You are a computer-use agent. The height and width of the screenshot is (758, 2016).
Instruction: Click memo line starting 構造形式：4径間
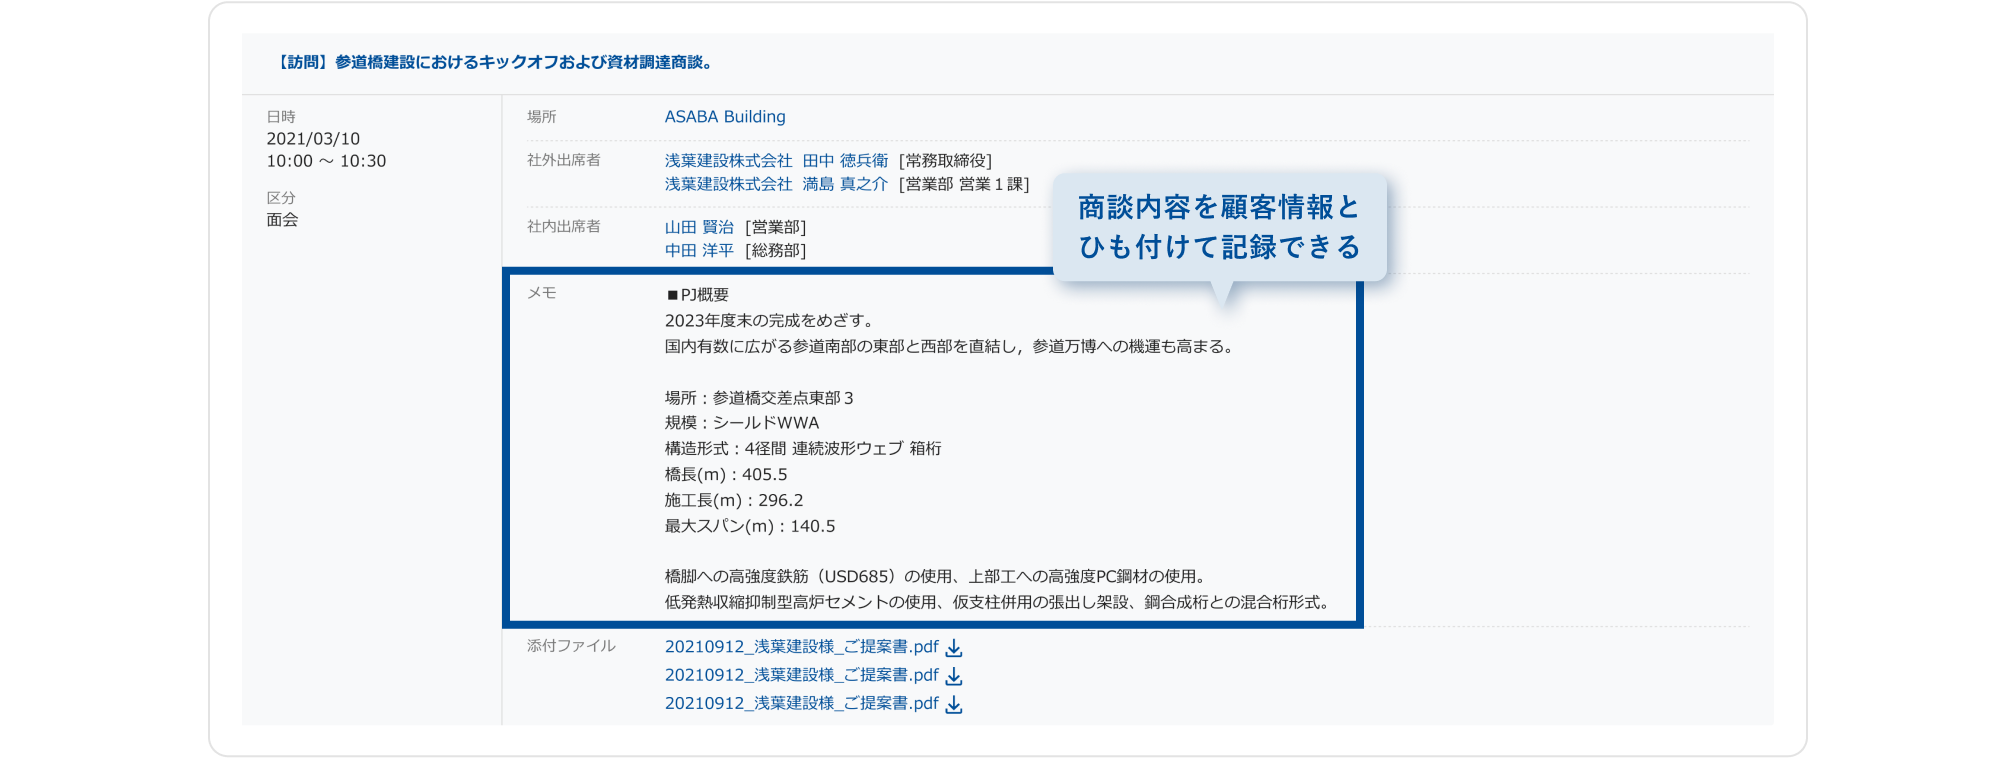pyautogui.click(x=803, y=449)
